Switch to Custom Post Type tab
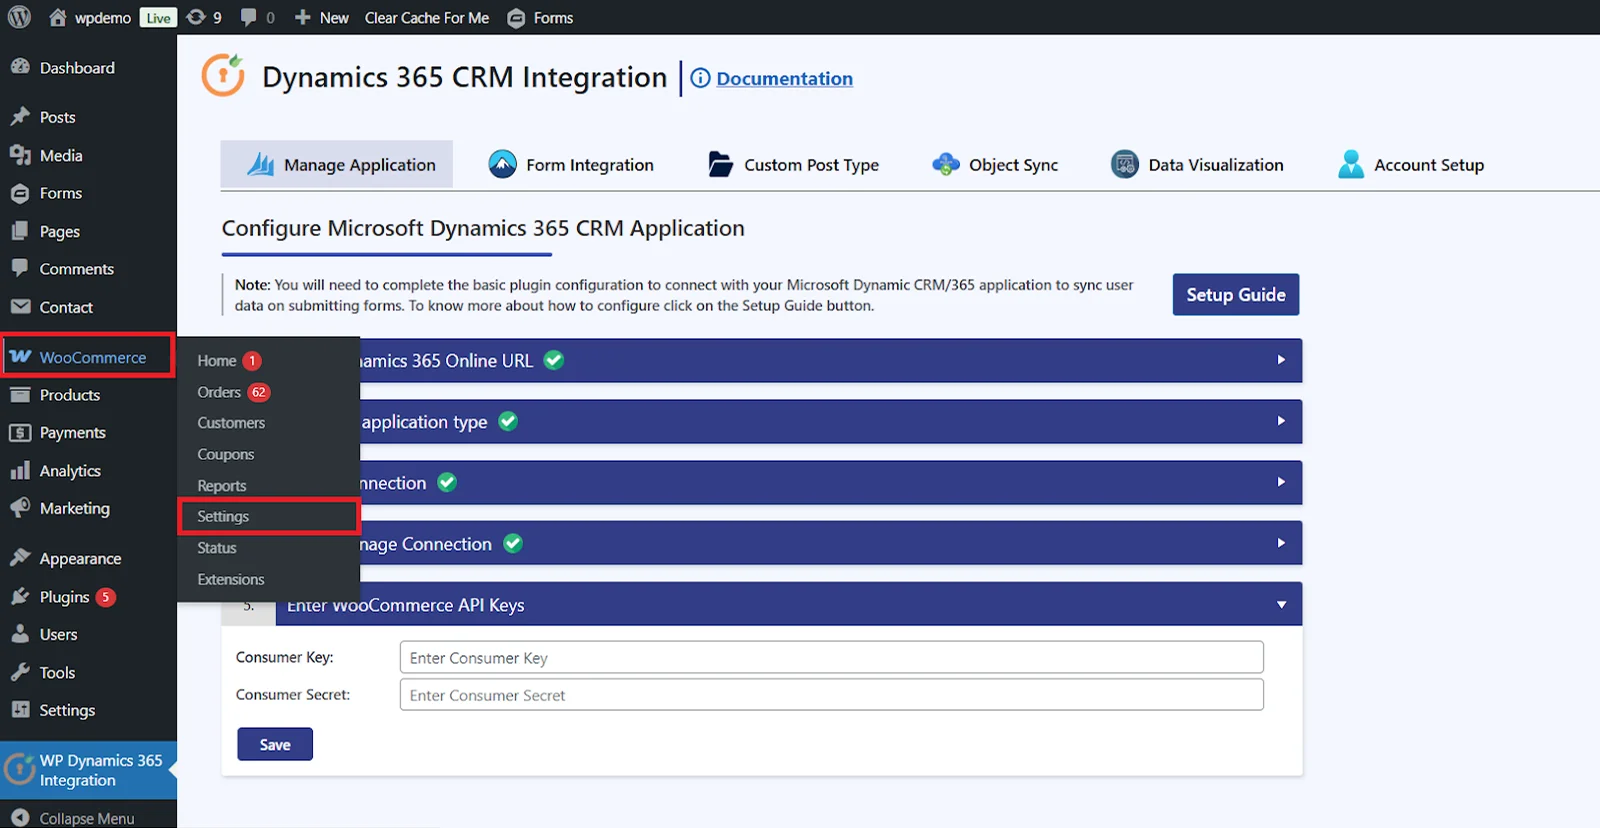1600x828 pixels. (793, 164)
